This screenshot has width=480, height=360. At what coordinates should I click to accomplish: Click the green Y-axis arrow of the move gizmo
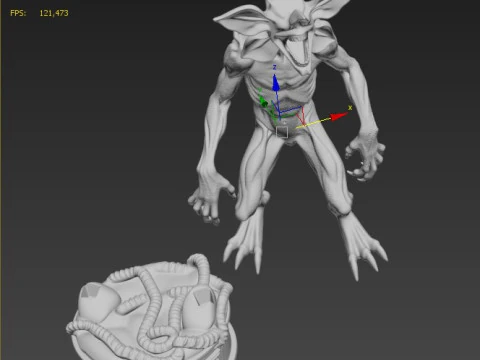(x=263, y=102)
